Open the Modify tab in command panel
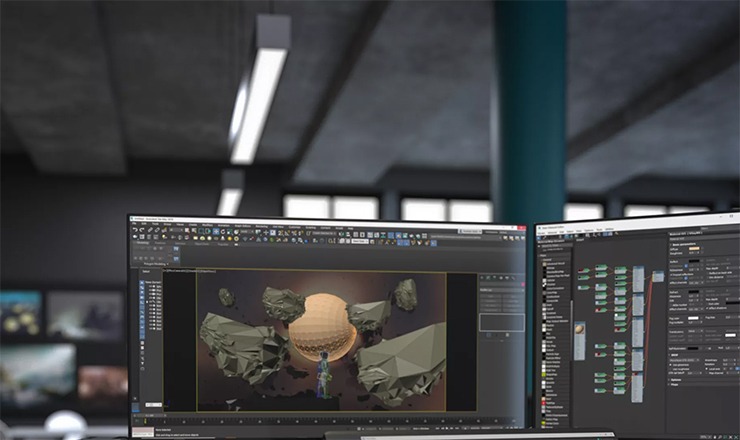This screenshot has width=740, height=440. coord(486,277)
